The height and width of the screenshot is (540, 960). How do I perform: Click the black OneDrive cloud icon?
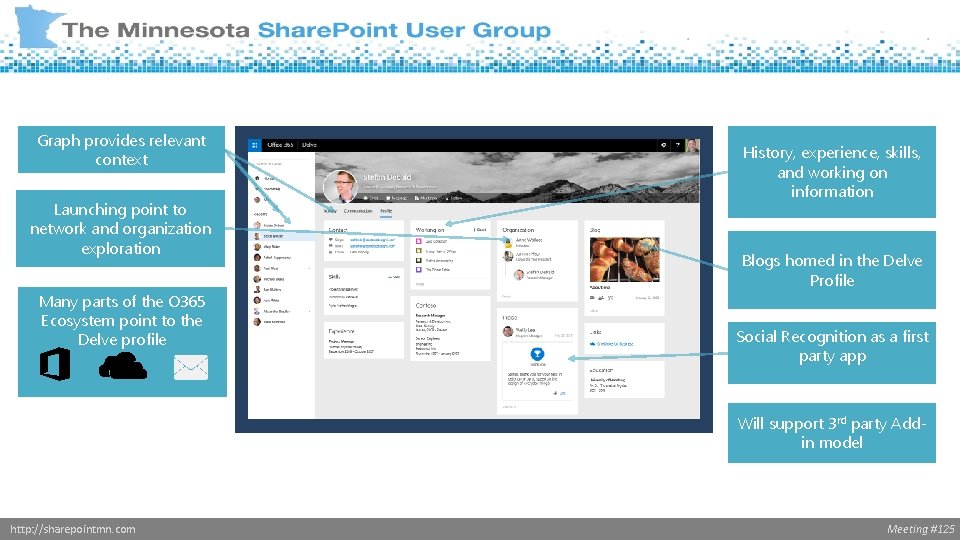[x=122, y=366]
